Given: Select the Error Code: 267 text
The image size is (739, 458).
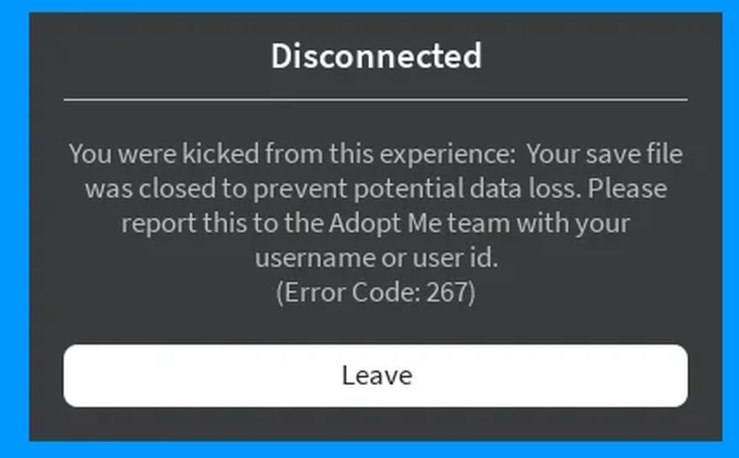Looking at the screenshot, I should pyautogui.click(x=376, y=294).
